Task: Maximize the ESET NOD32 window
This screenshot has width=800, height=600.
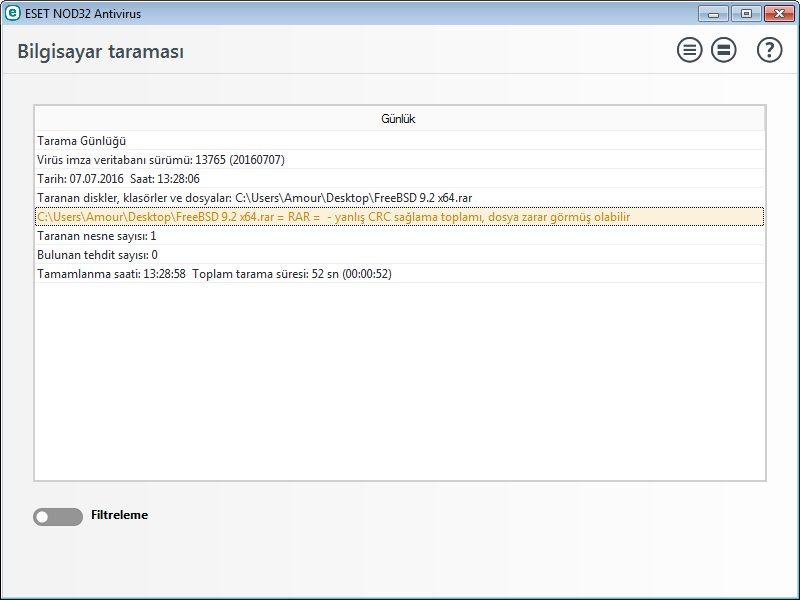Action: pyautogui.click(x=746, y=14)
